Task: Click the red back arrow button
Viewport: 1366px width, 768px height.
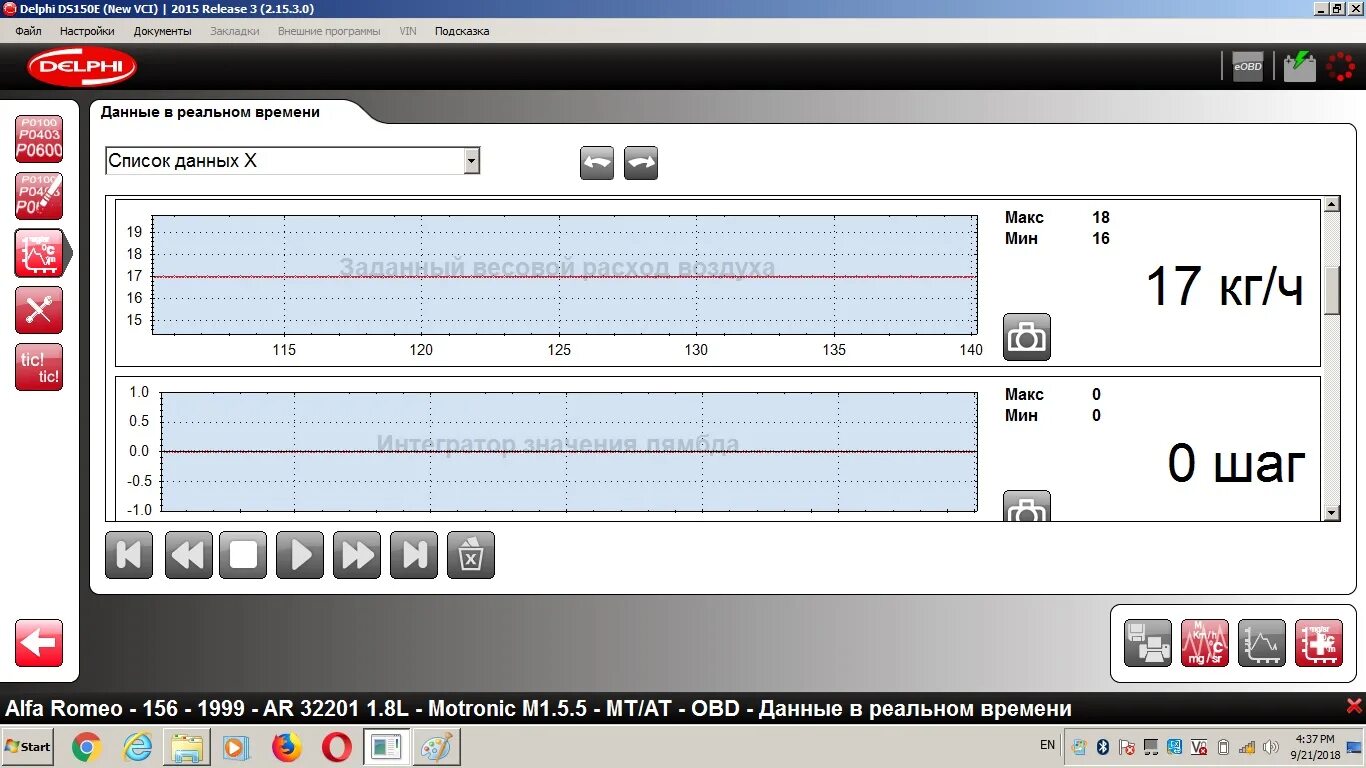Action: pyautogui.click(x=39, y=643)
